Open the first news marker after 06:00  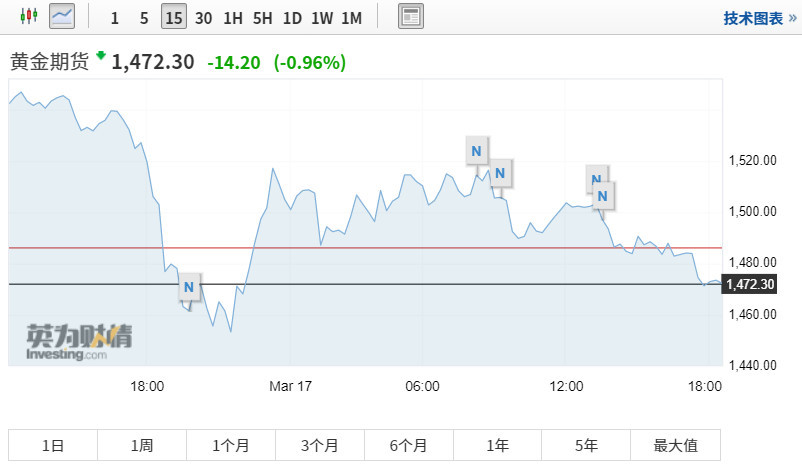[x=477, y=151]
